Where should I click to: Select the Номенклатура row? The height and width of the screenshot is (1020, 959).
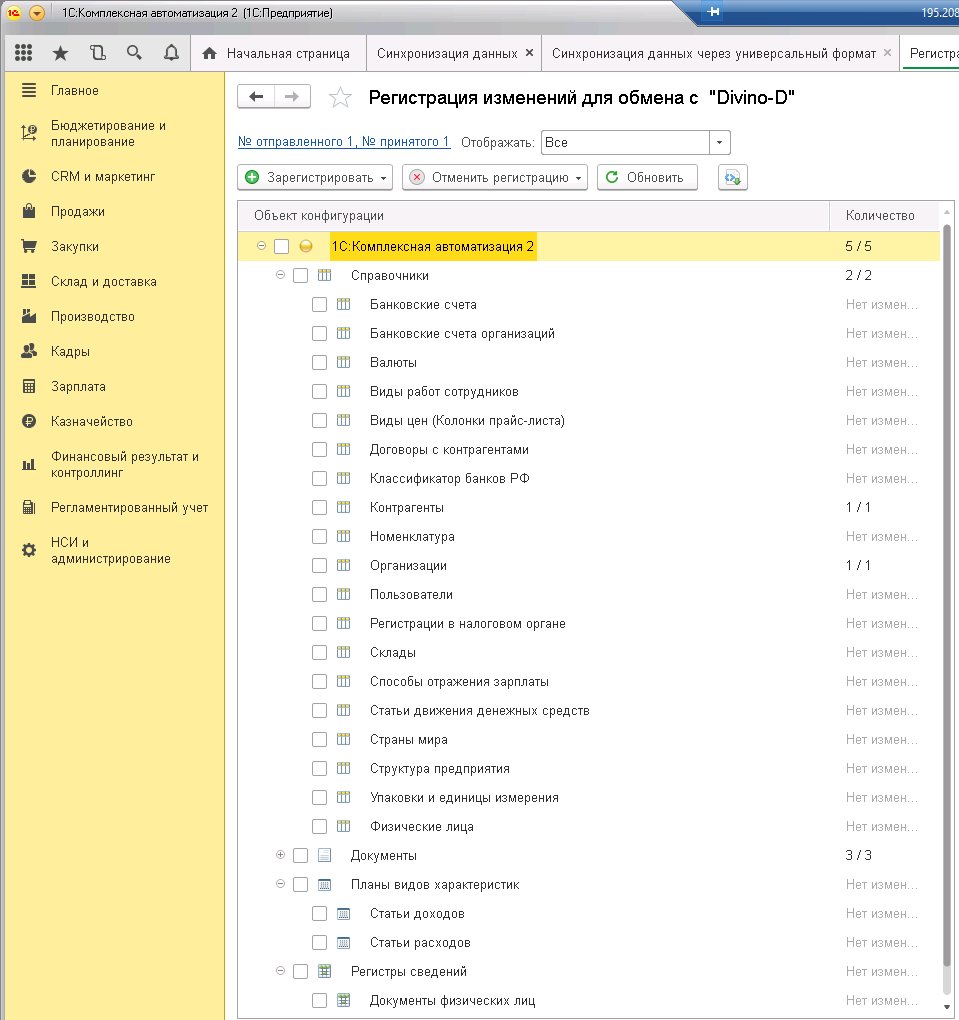pos(589,537)
